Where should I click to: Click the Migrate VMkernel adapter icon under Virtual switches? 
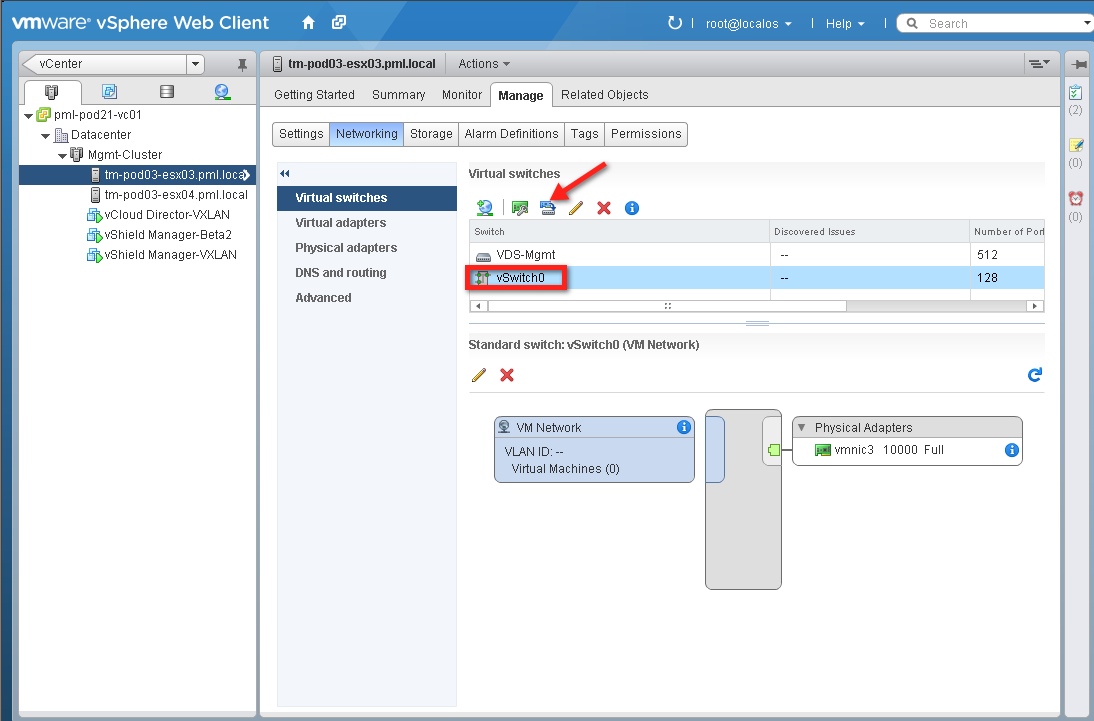[547, 208]
